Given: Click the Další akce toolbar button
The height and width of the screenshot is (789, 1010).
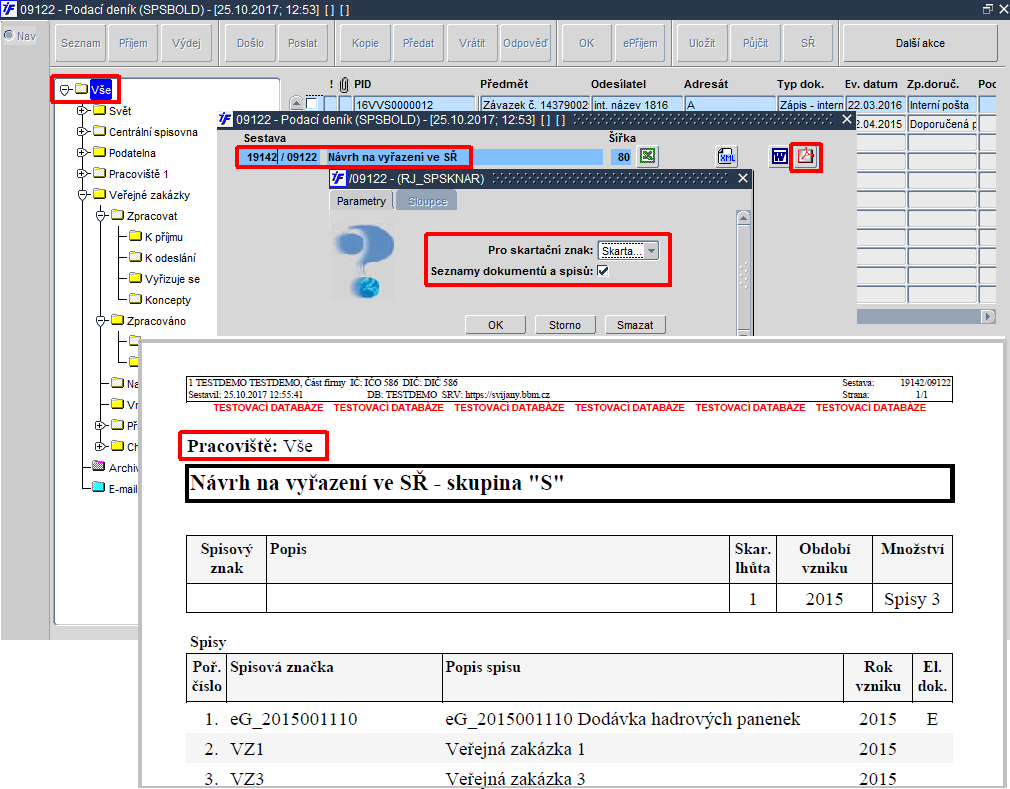Looking at the screenshot, I should [x=919, y=43].
